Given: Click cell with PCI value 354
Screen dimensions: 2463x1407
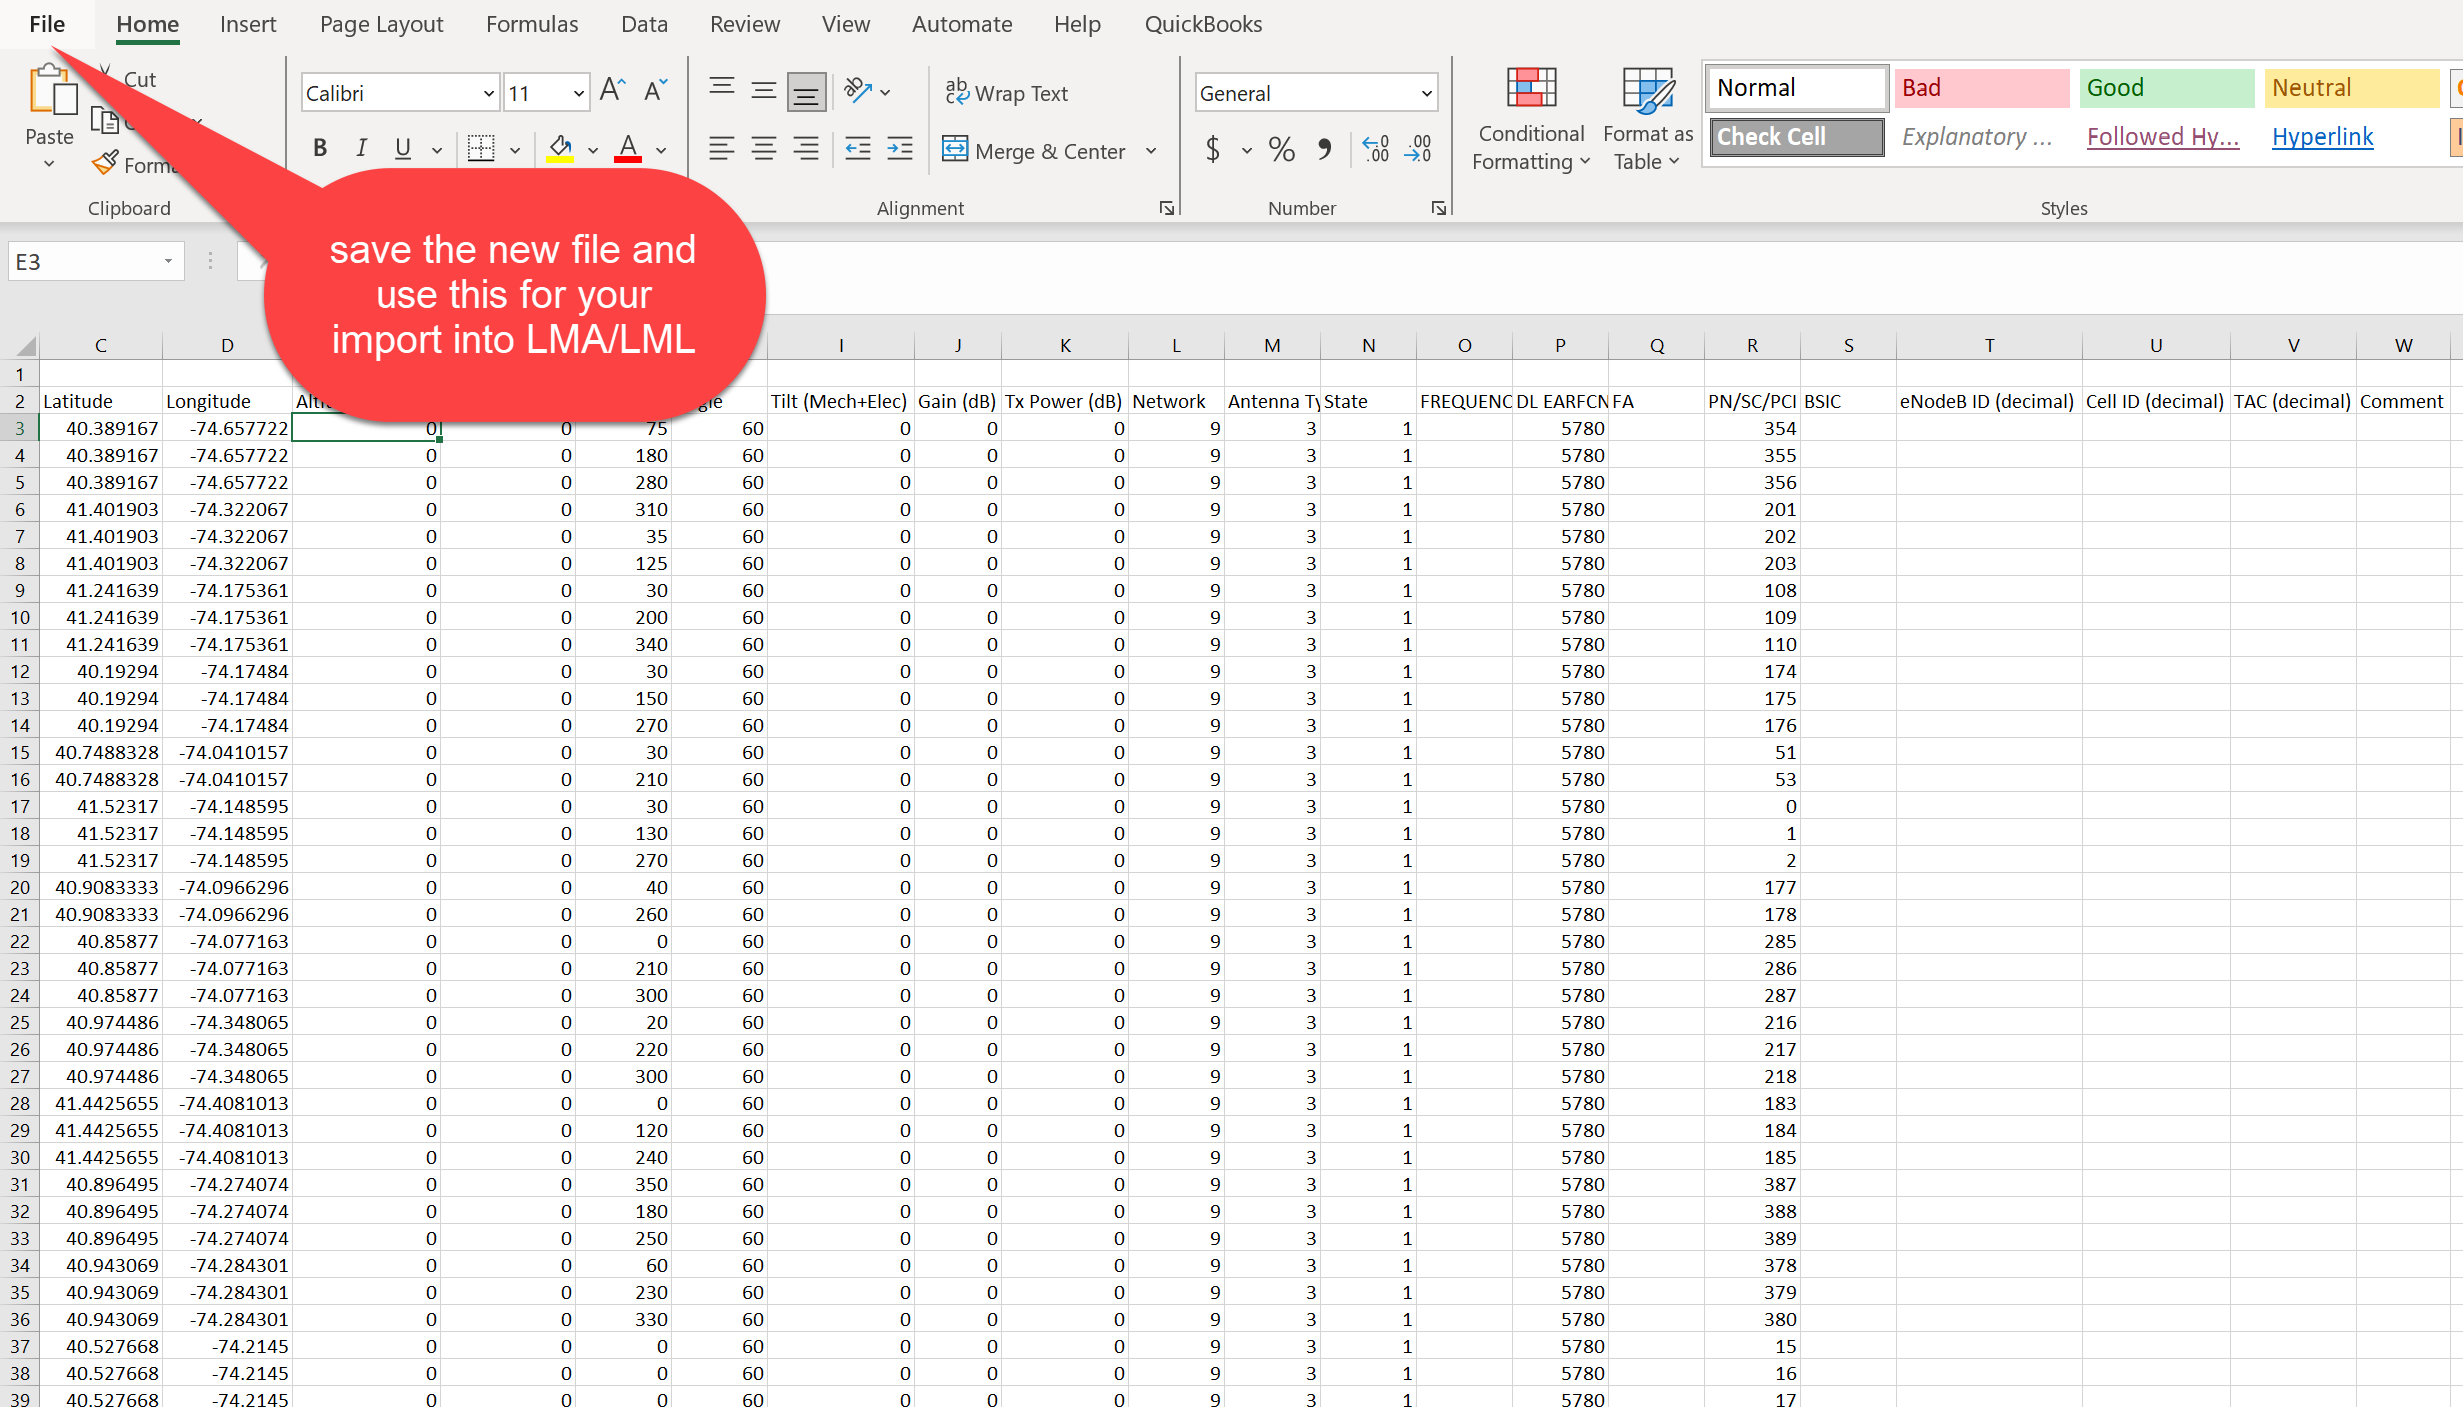Looking at the screenshot, I should point(1752,429).
